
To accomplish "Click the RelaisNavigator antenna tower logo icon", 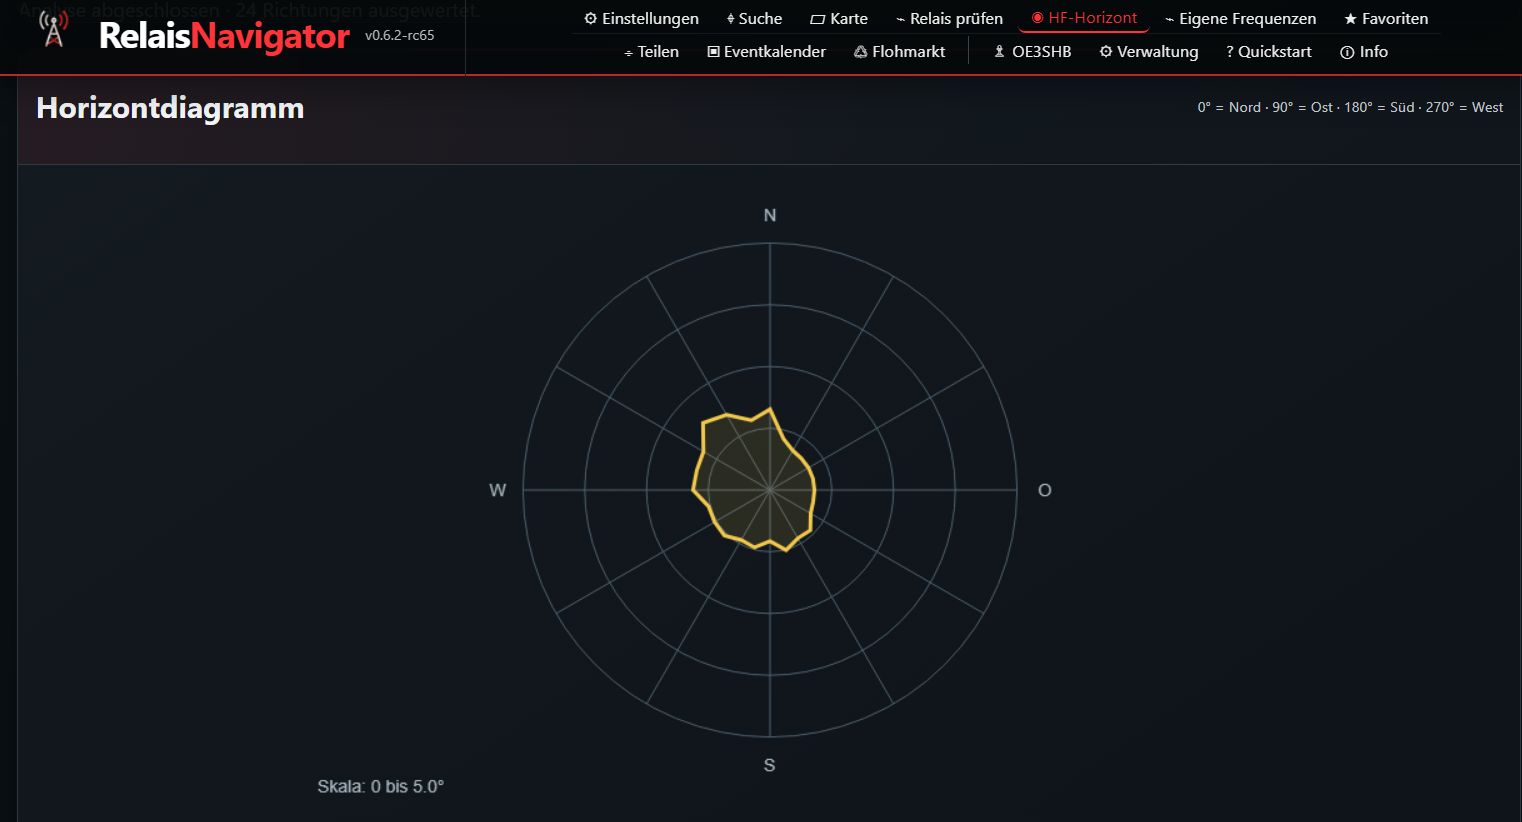I will (x=54, y=29).
